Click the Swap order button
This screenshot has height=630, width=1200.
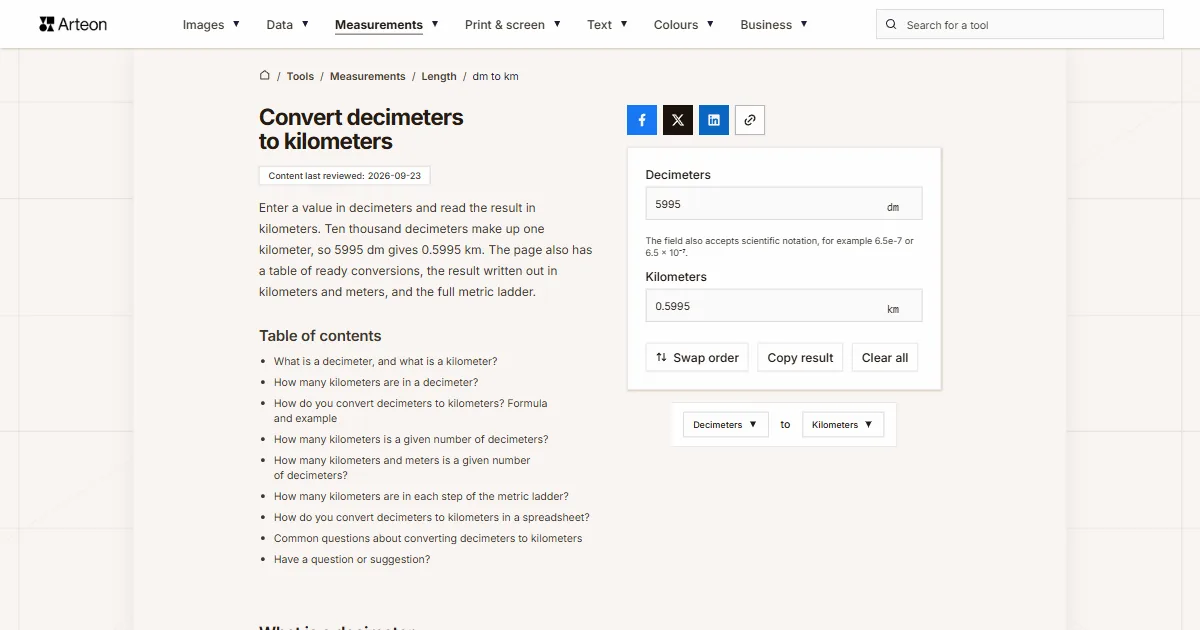tap(697, 358)
